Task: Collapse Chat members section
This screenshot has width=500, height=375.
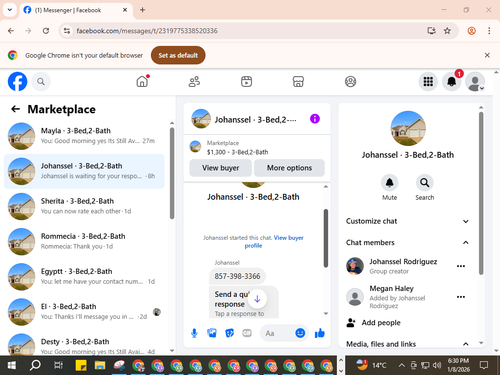Action: [407, 242]
